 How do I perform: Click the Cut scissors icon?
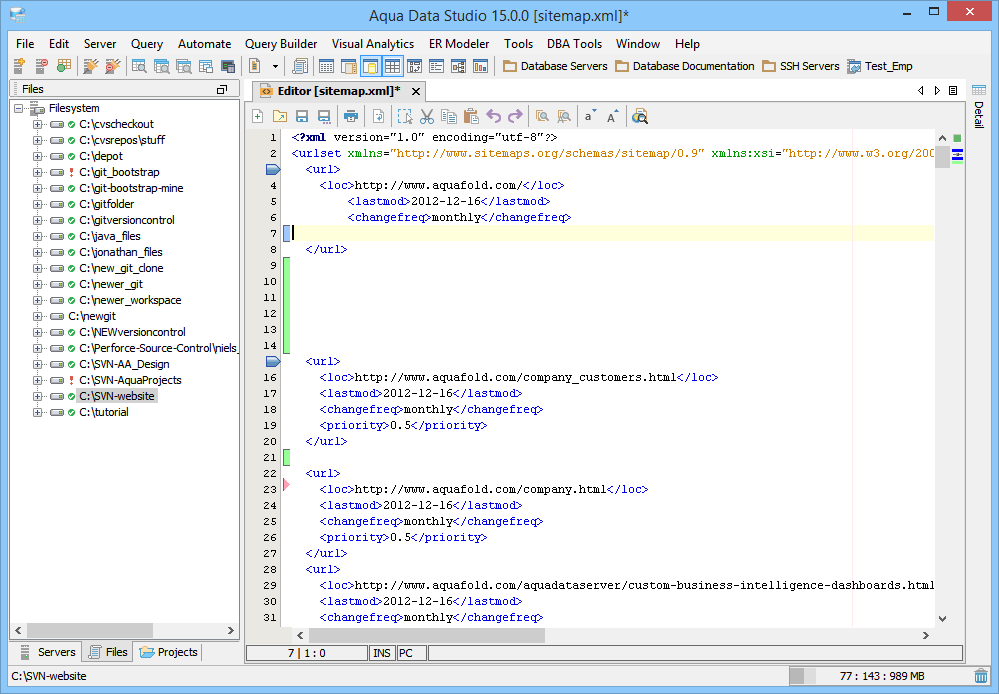coord(427,116)
